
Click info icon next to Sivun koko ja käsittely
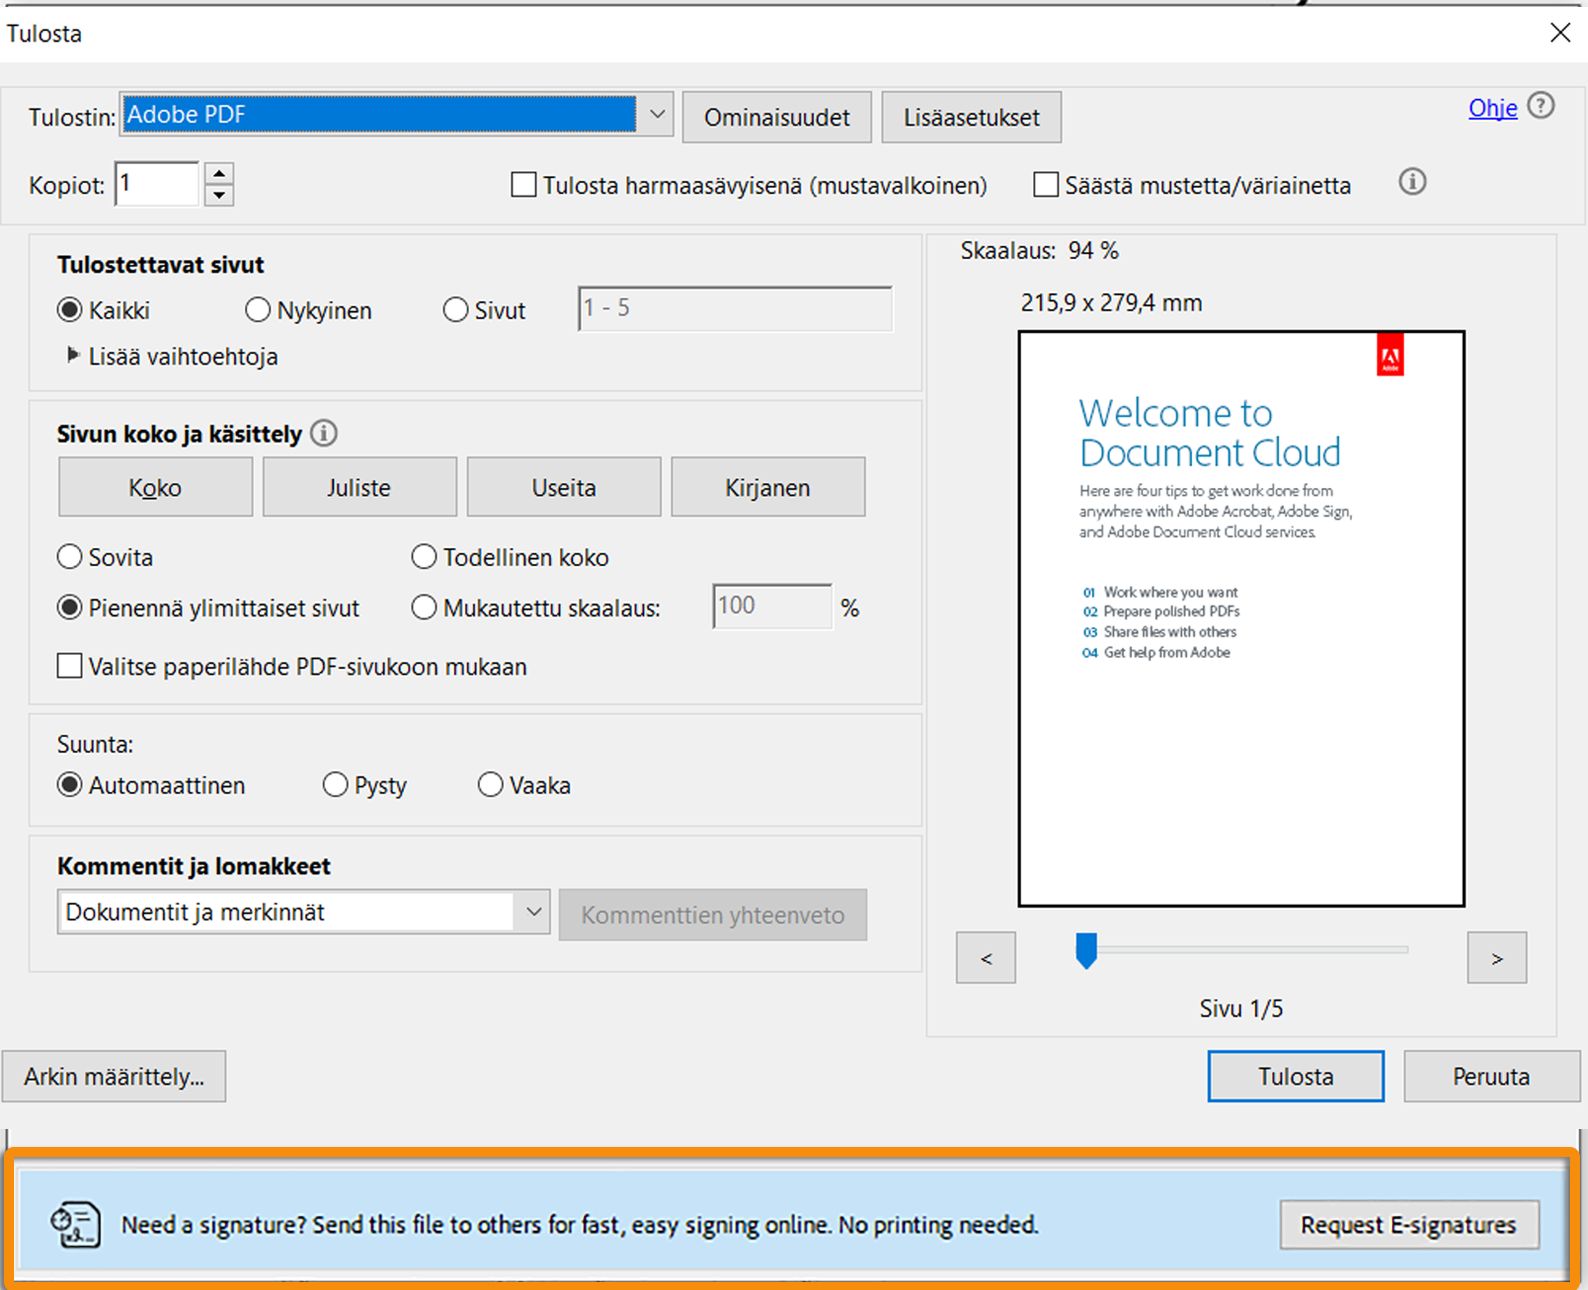point(324,434)
